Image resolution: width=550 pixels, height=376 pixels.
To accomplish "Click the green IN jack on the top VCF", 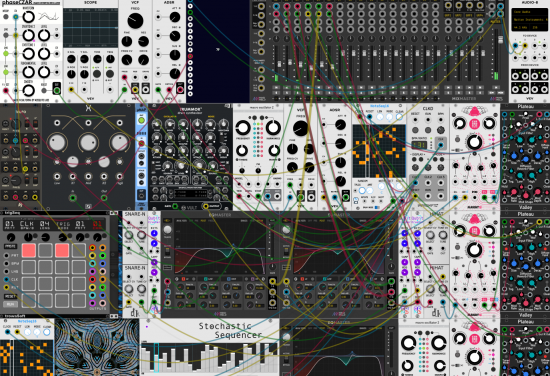I will [x=125, y=90].
